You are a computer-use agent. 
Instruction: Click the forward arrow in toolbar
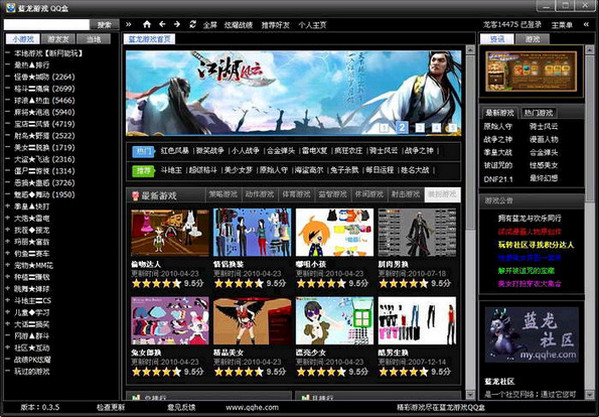click(176, 24)
